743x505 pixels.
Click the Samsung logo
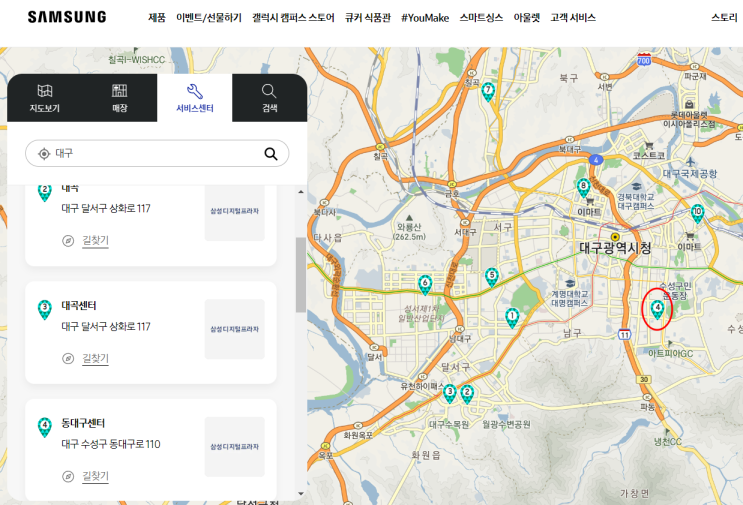[67, 17]
